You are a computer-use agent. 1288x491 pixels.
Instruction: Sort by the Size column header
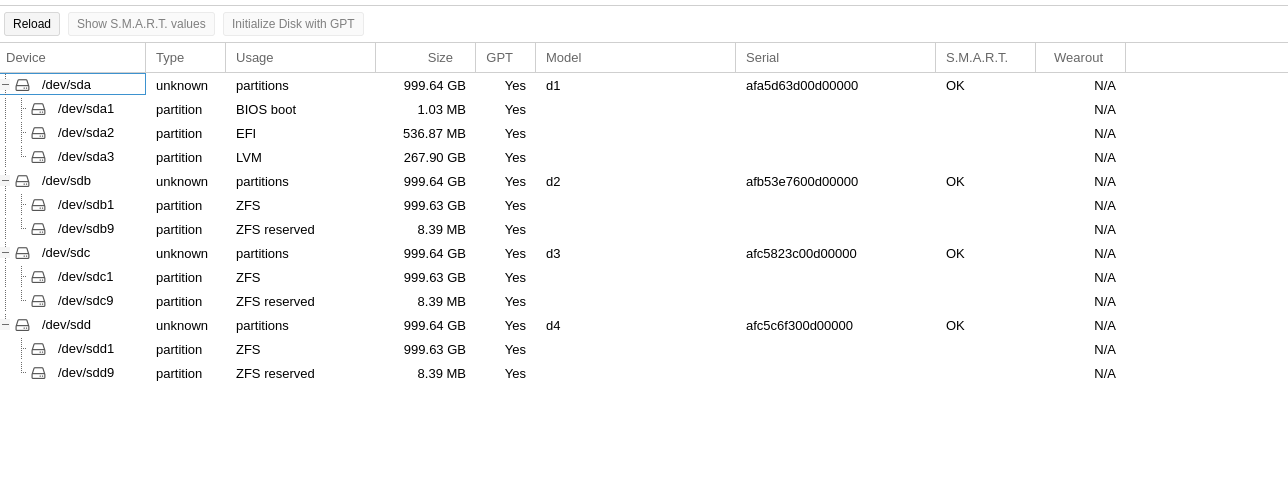click(425, 58)
